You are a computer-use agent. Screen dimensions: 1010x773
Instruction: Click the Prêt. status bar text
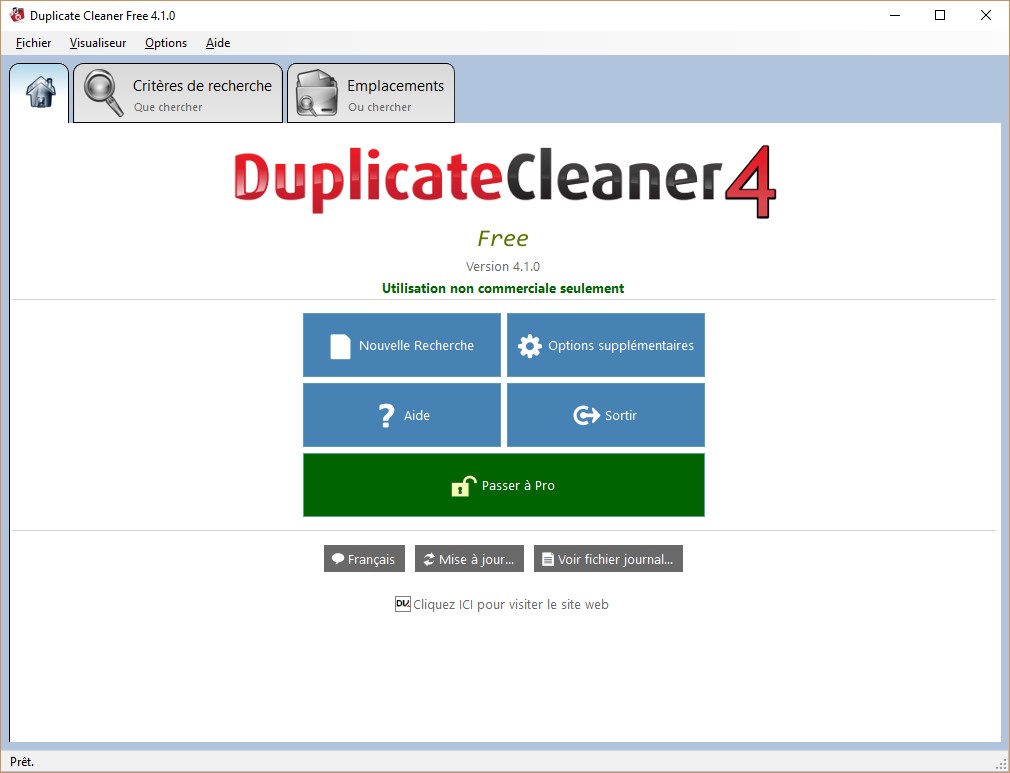coord(22,762)
